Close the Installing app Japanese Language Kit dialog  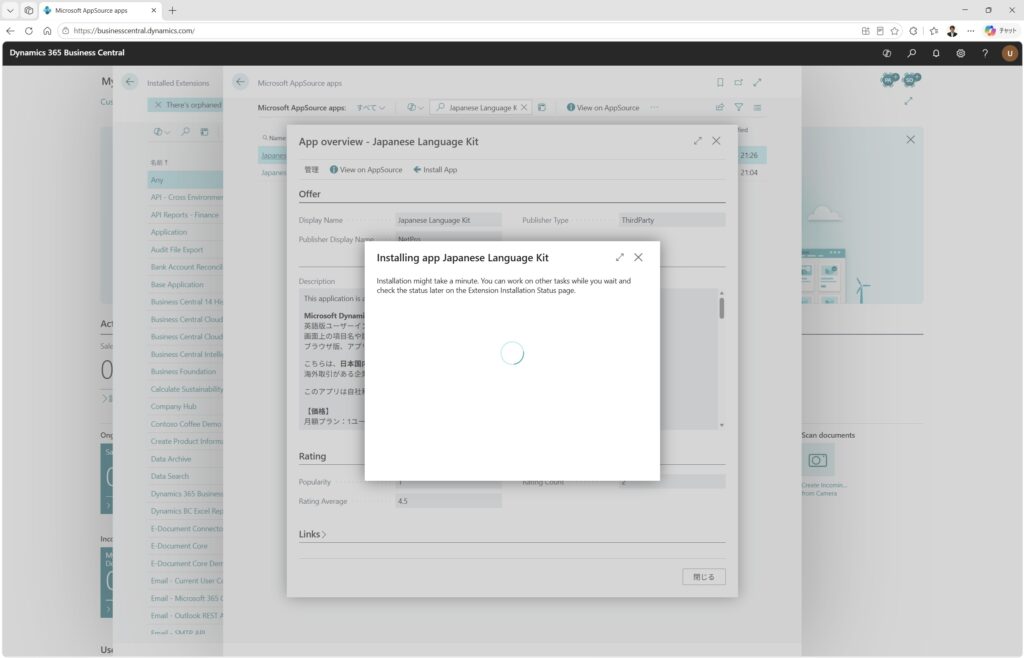point(638,257)
